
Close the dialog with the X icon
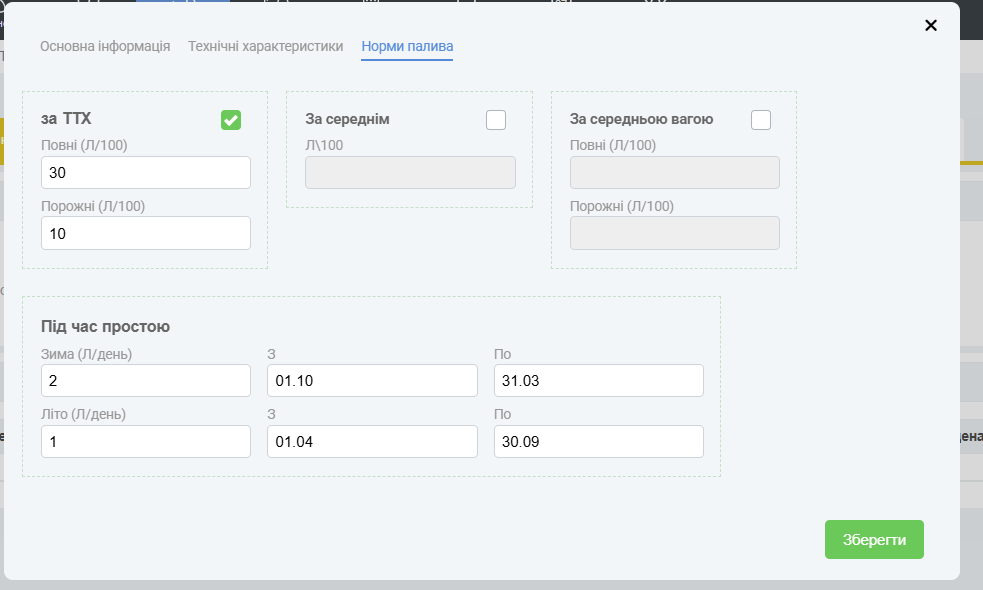click(x=931, y=25)
